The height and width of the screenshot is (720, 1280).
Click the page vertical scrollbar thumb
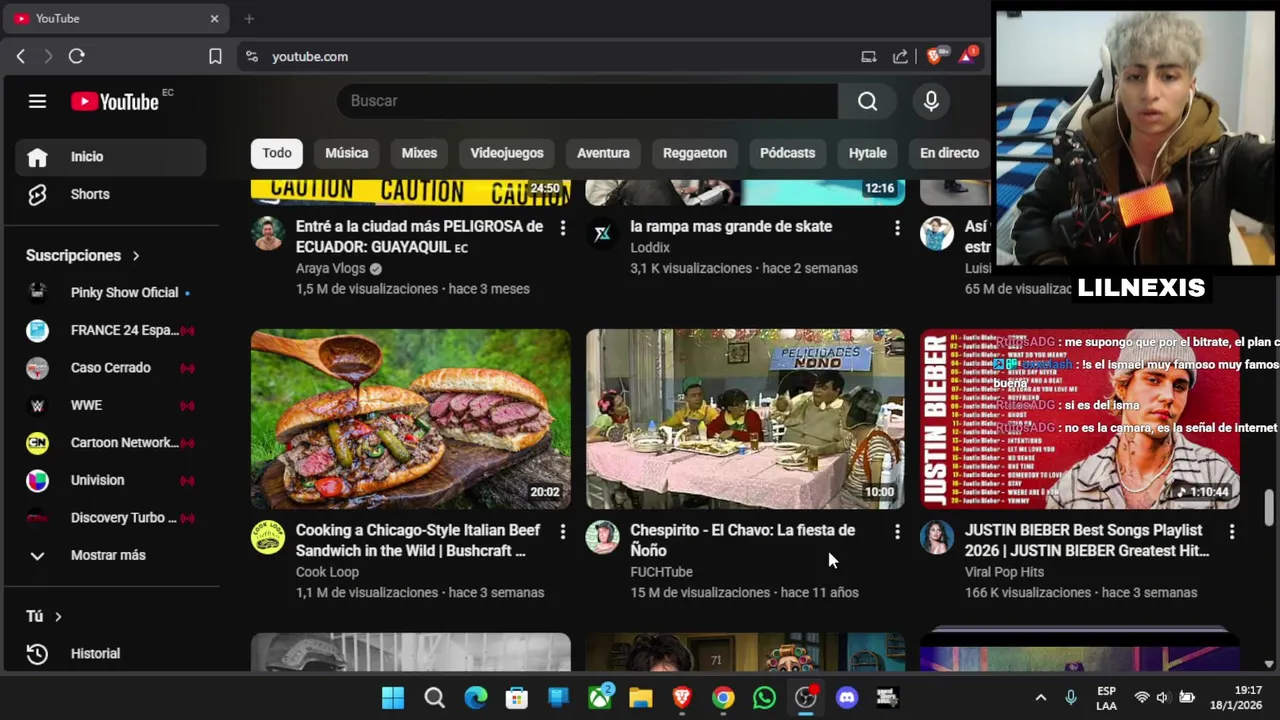(1269, 507)
